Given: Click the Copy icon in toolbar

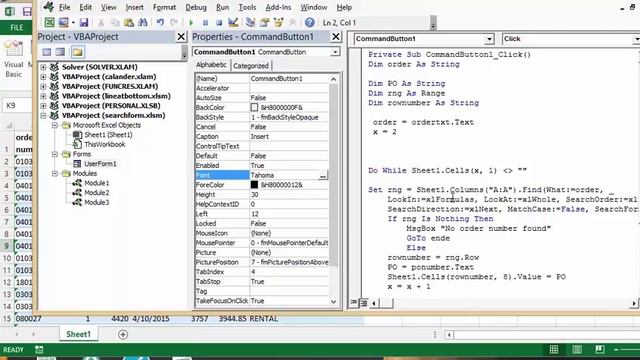Looking at the screenshot, I should tap(115, 22).
